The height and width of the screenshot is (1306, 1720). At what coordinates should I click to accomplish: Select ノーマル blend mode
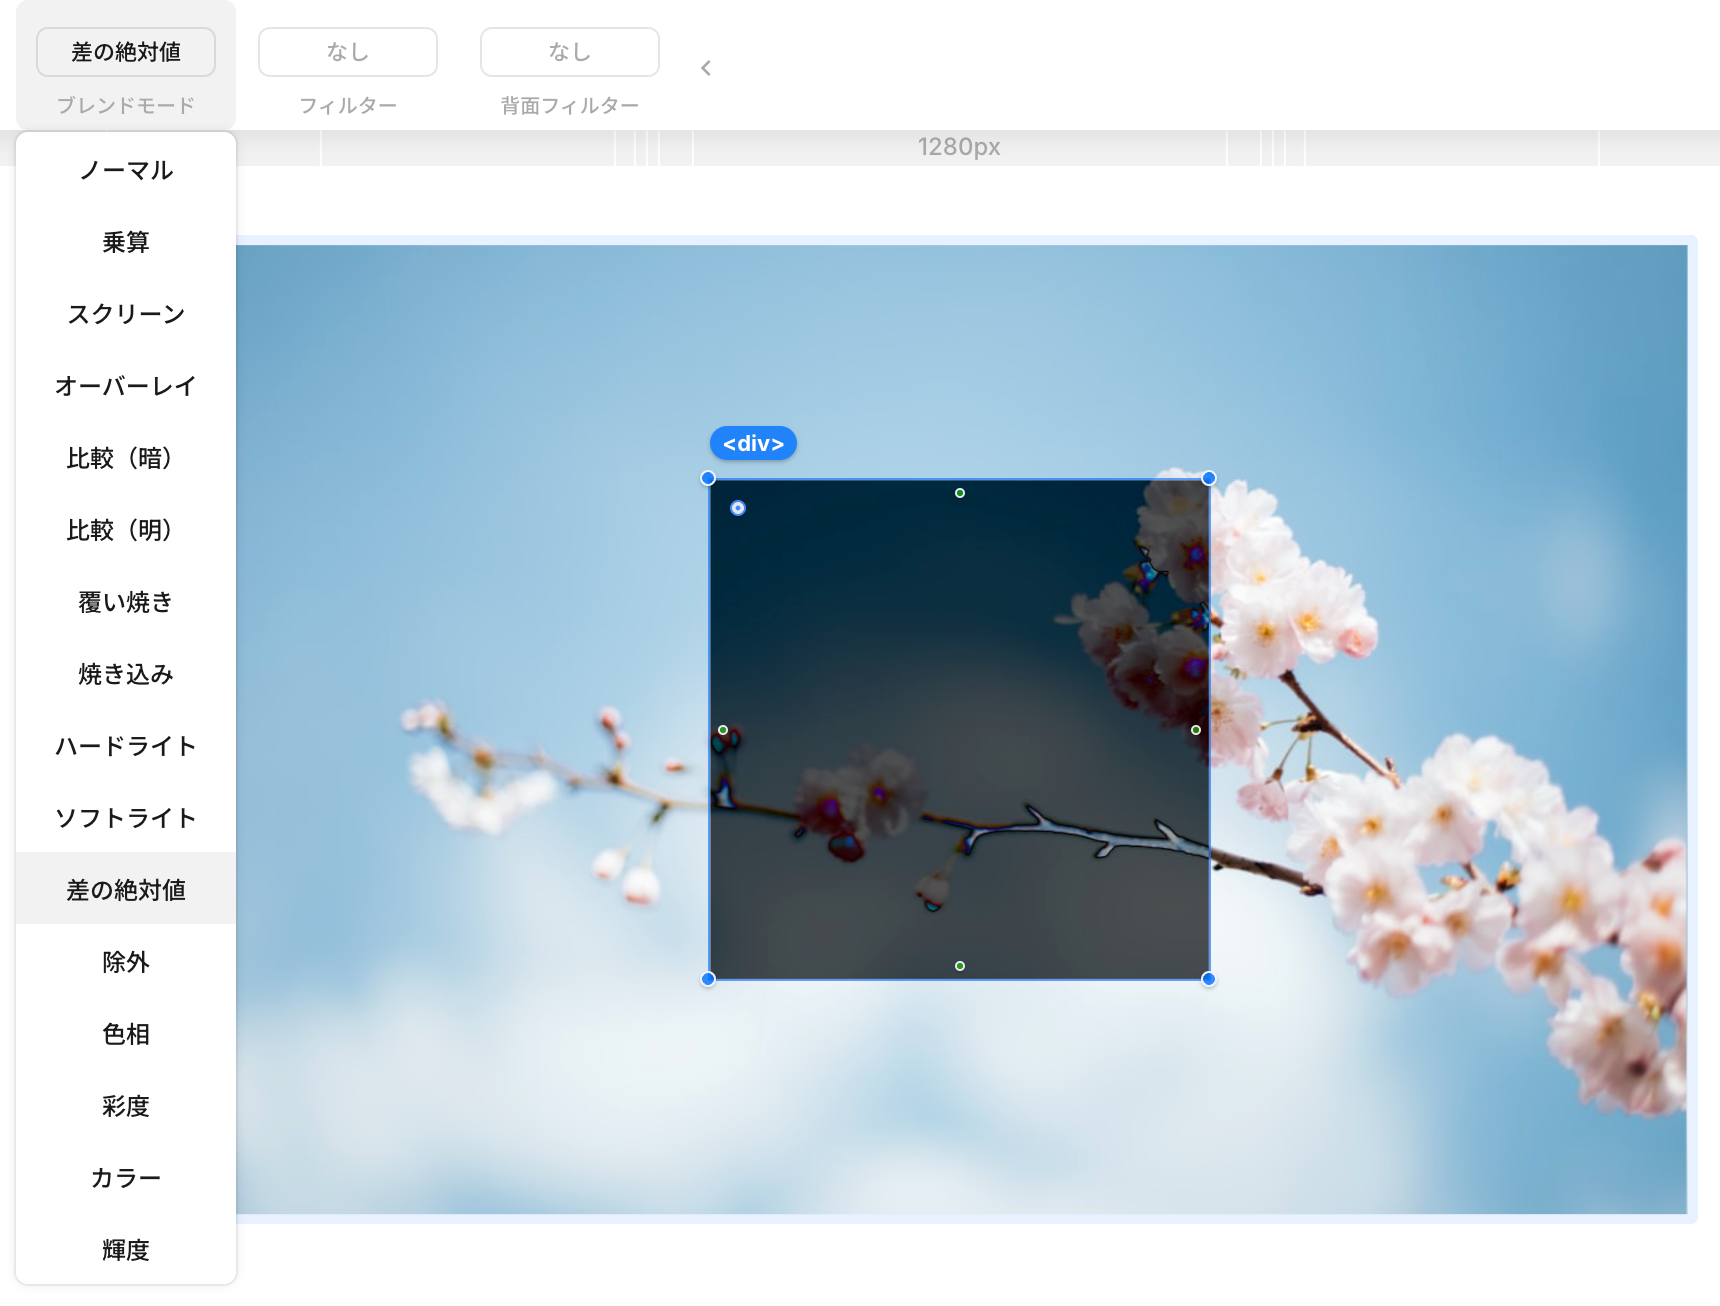(126, 170)
